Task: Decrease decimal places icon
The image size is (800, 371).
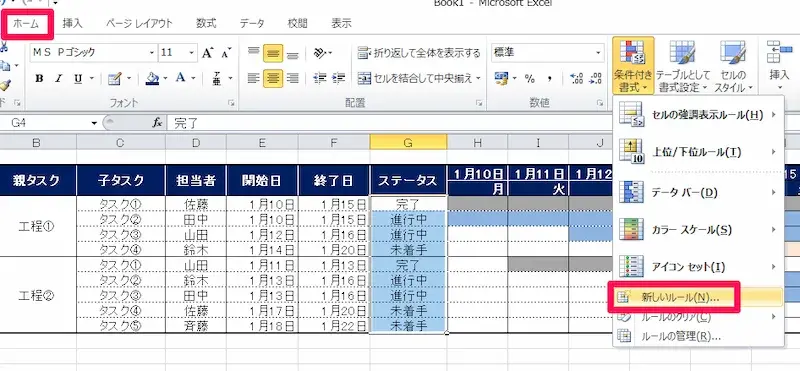Action: click(x=595, y=79)
